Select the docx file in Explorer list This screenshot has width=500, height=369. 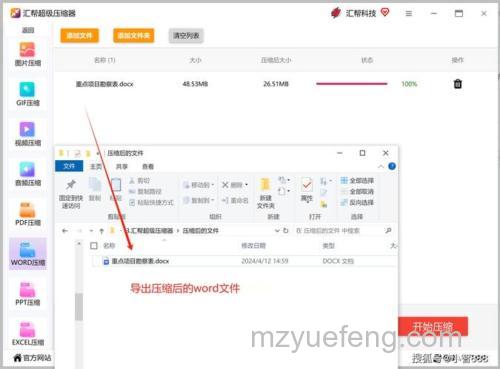[x=244, y=261]
